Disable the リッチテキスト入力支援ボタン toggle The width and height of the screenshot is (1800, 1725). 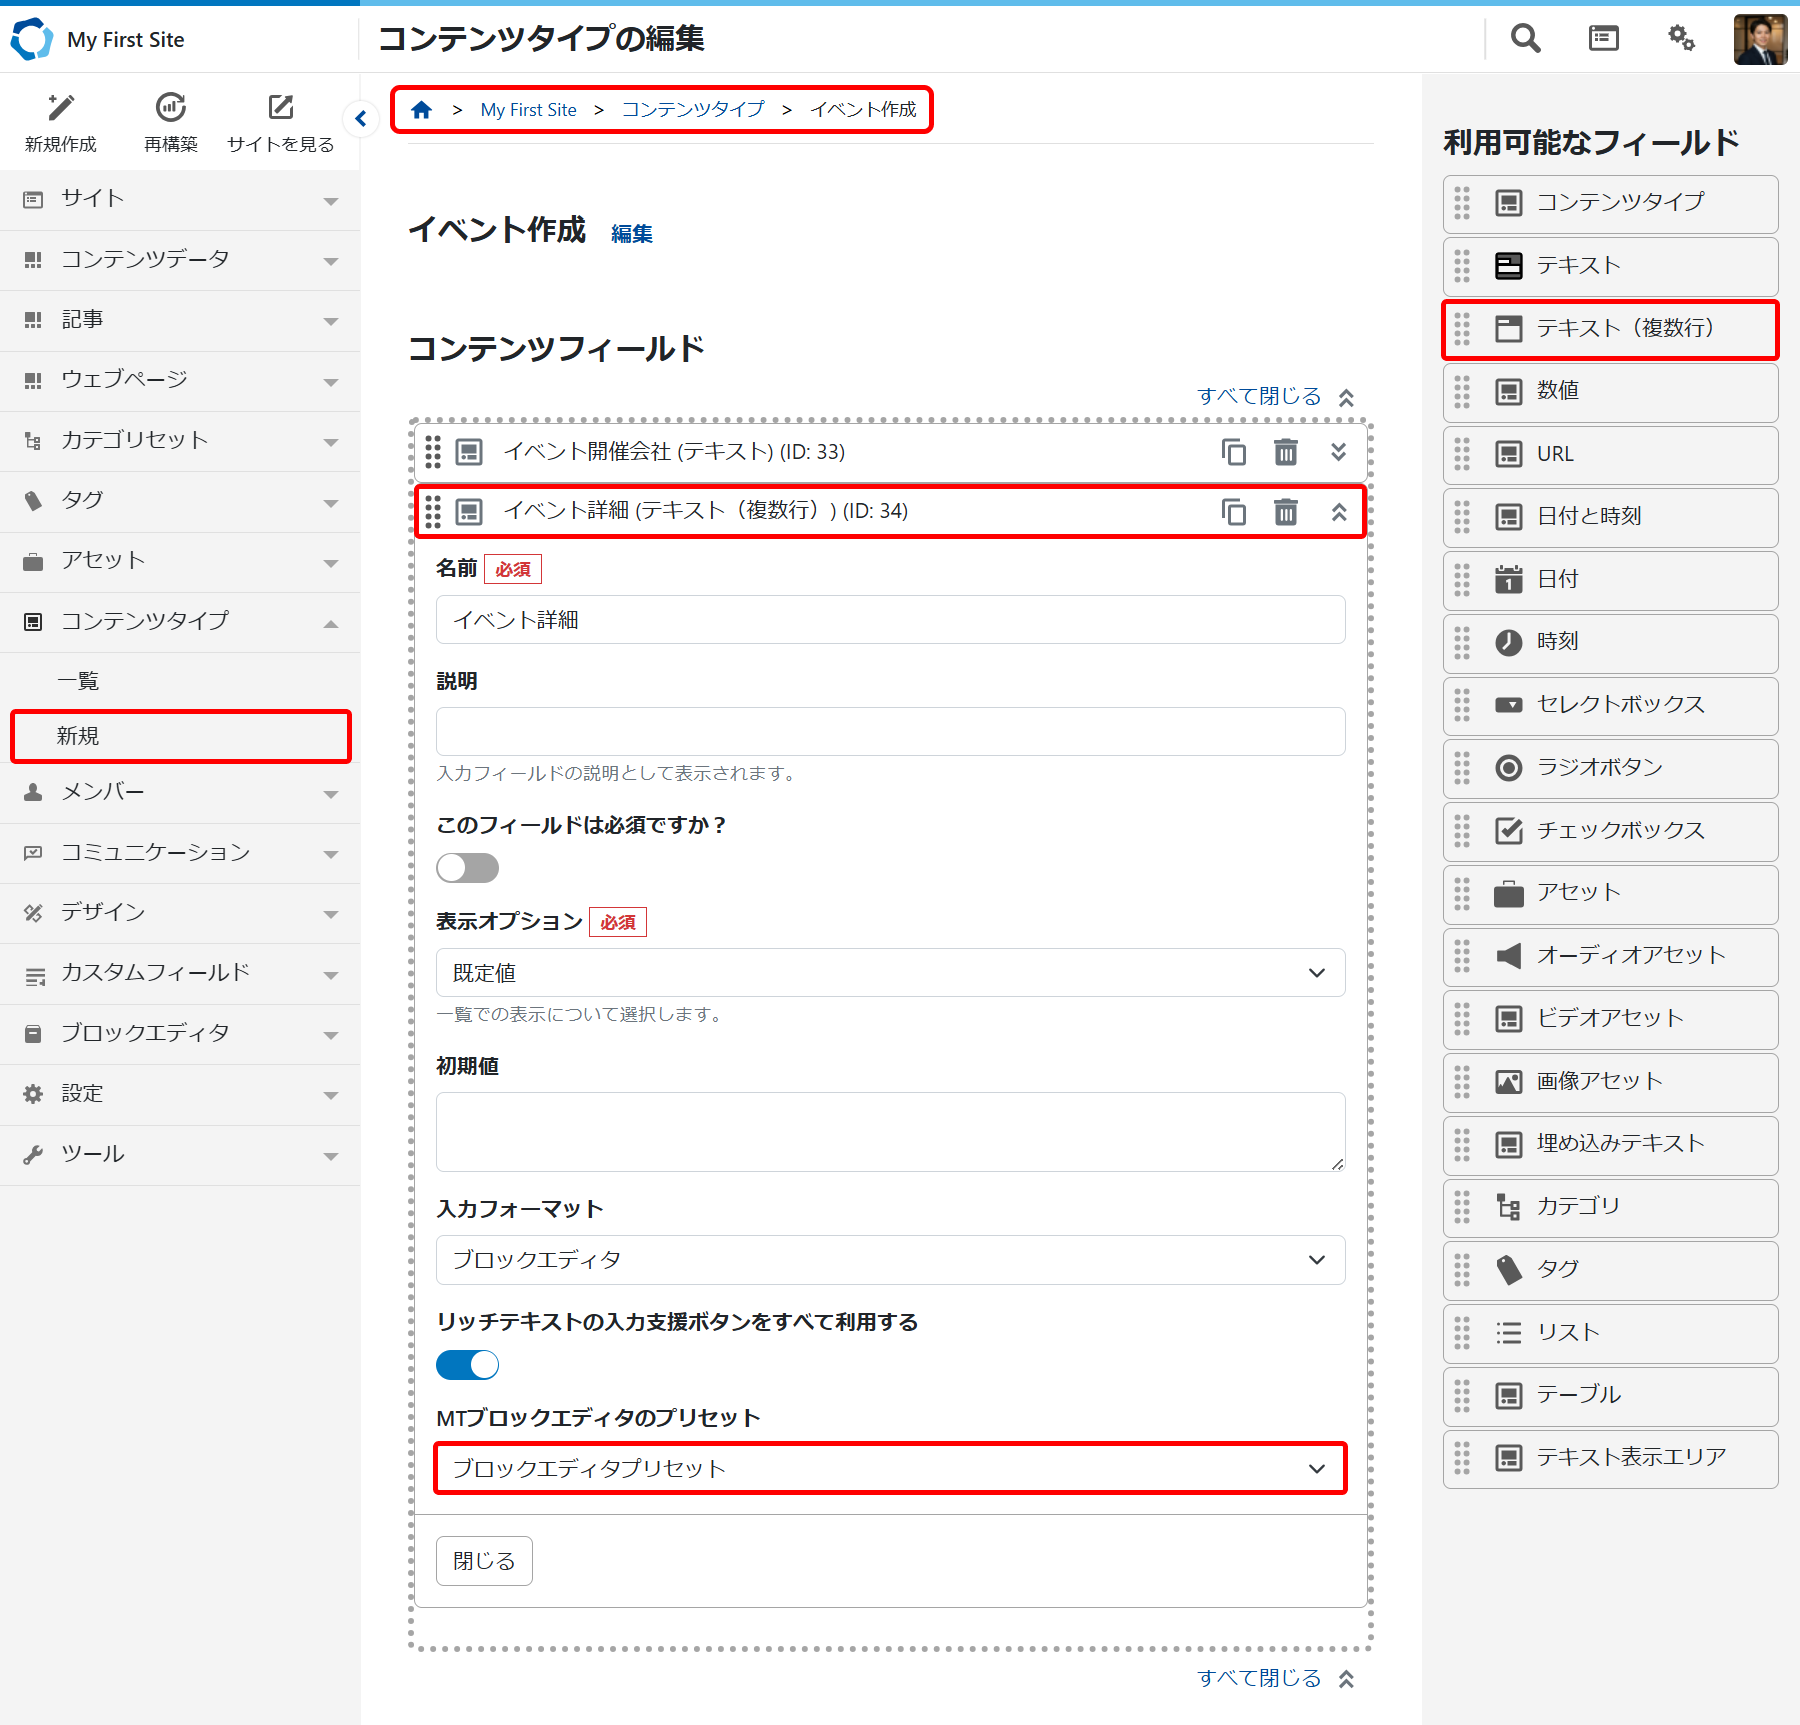[x=466, y=1364]
